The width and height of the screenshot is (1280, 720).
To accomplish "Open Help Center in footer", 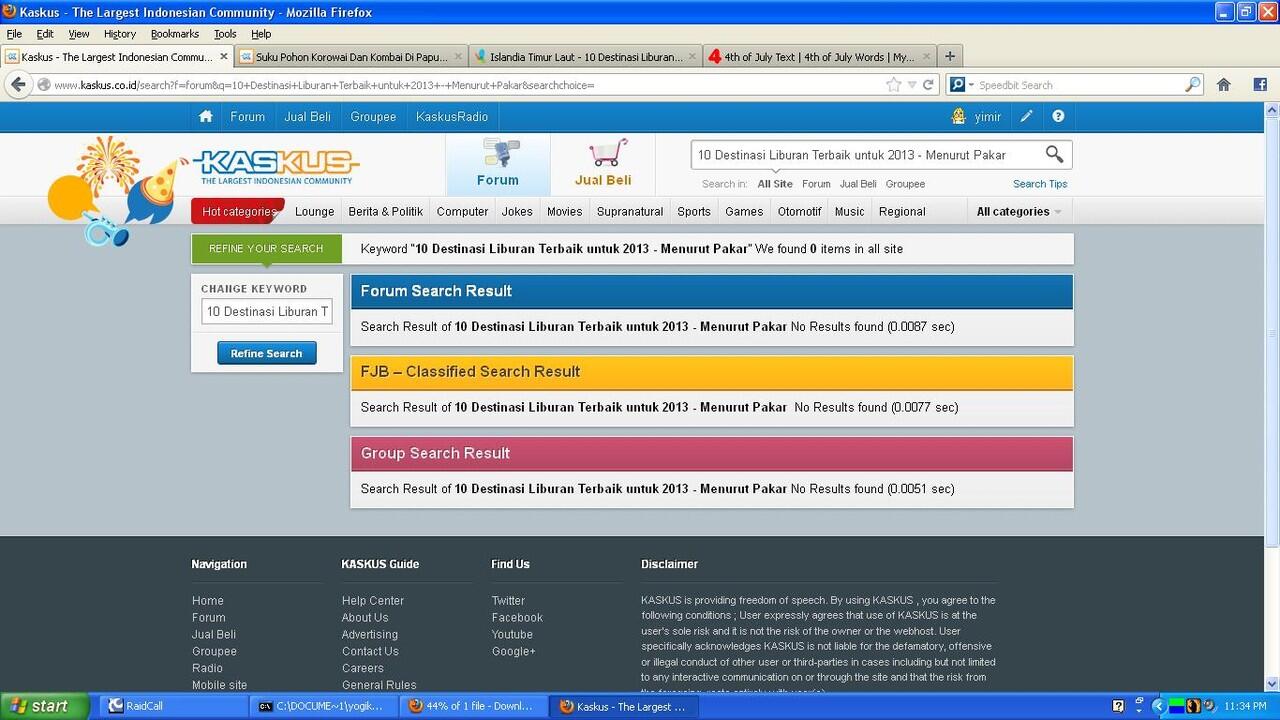I will point(373,601).
